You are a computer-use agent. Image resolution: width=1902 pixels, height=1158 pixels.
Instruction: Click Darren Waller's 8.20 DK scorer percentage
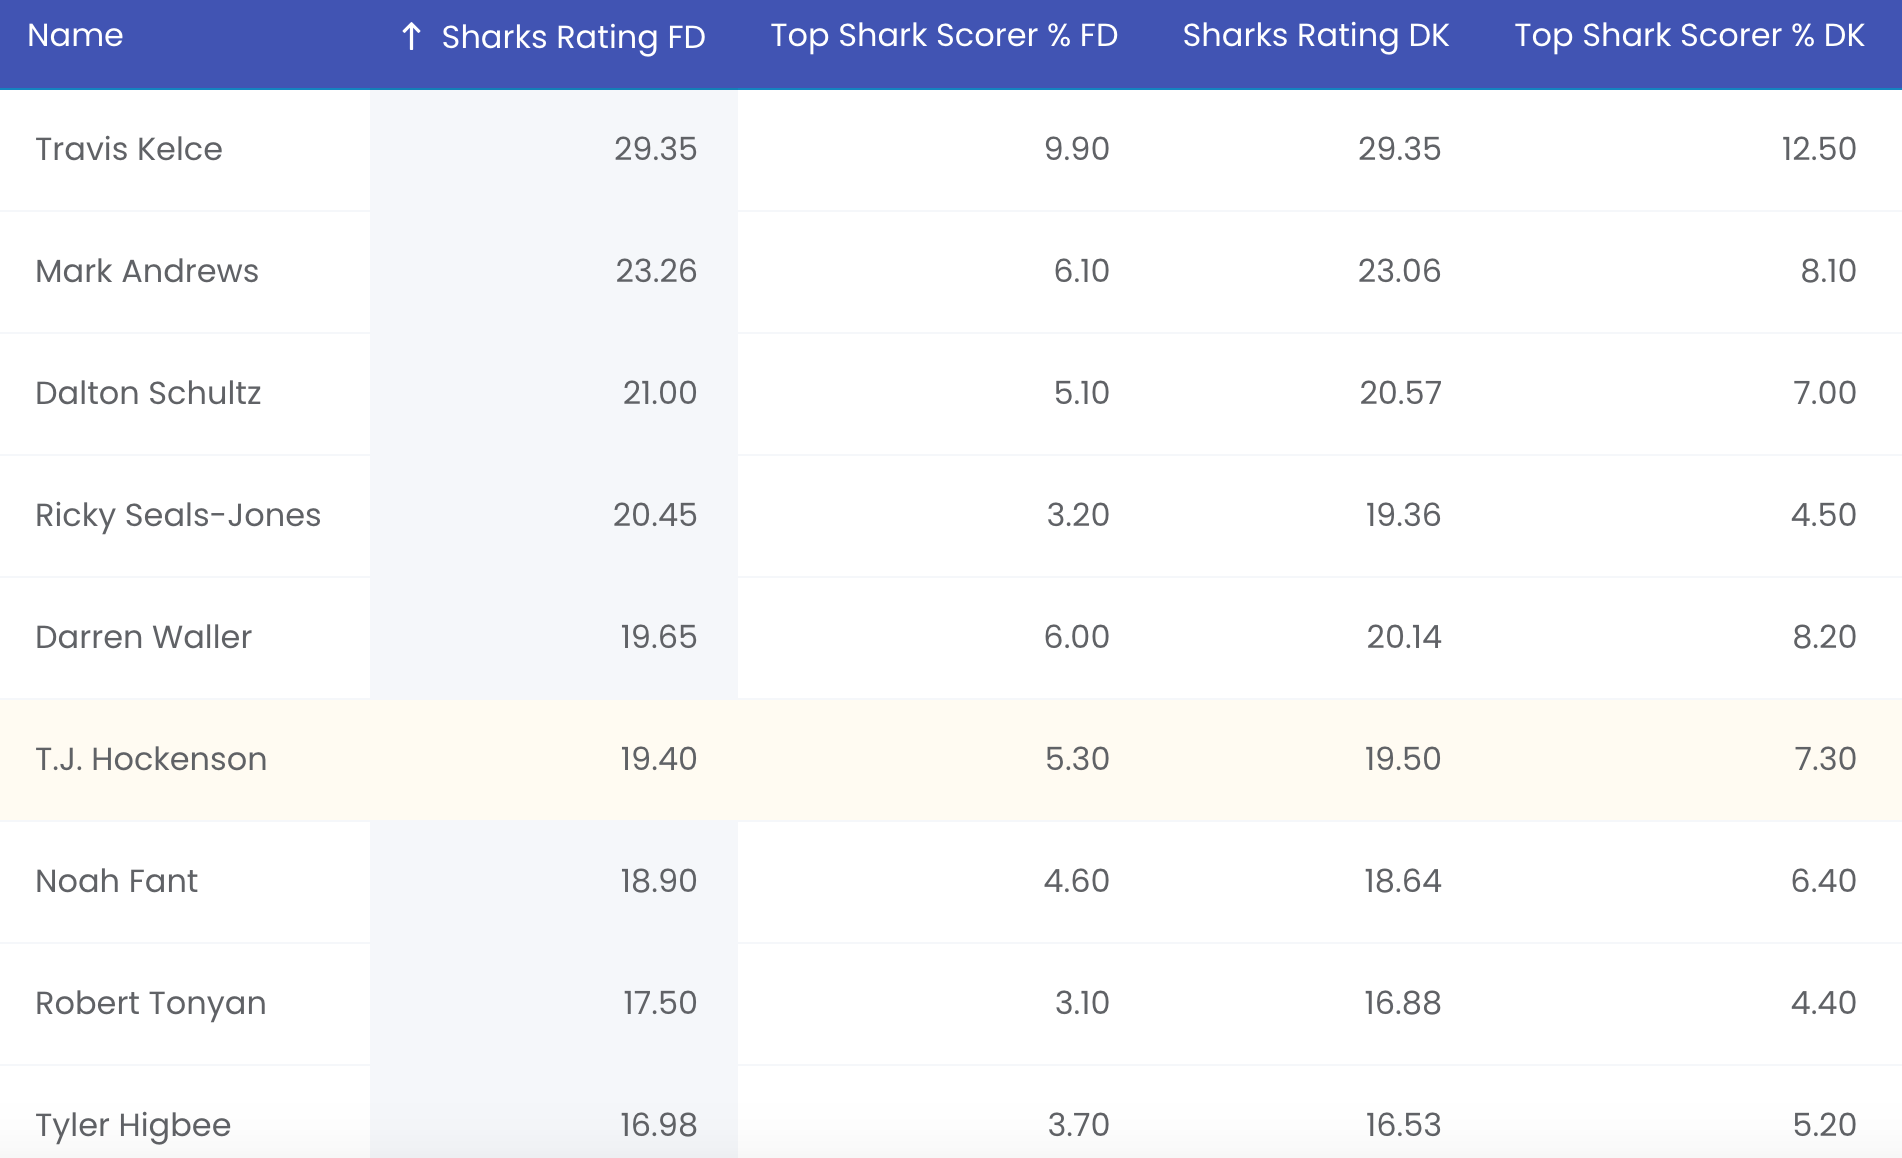pyautogui.click(x=1823, y=637)
